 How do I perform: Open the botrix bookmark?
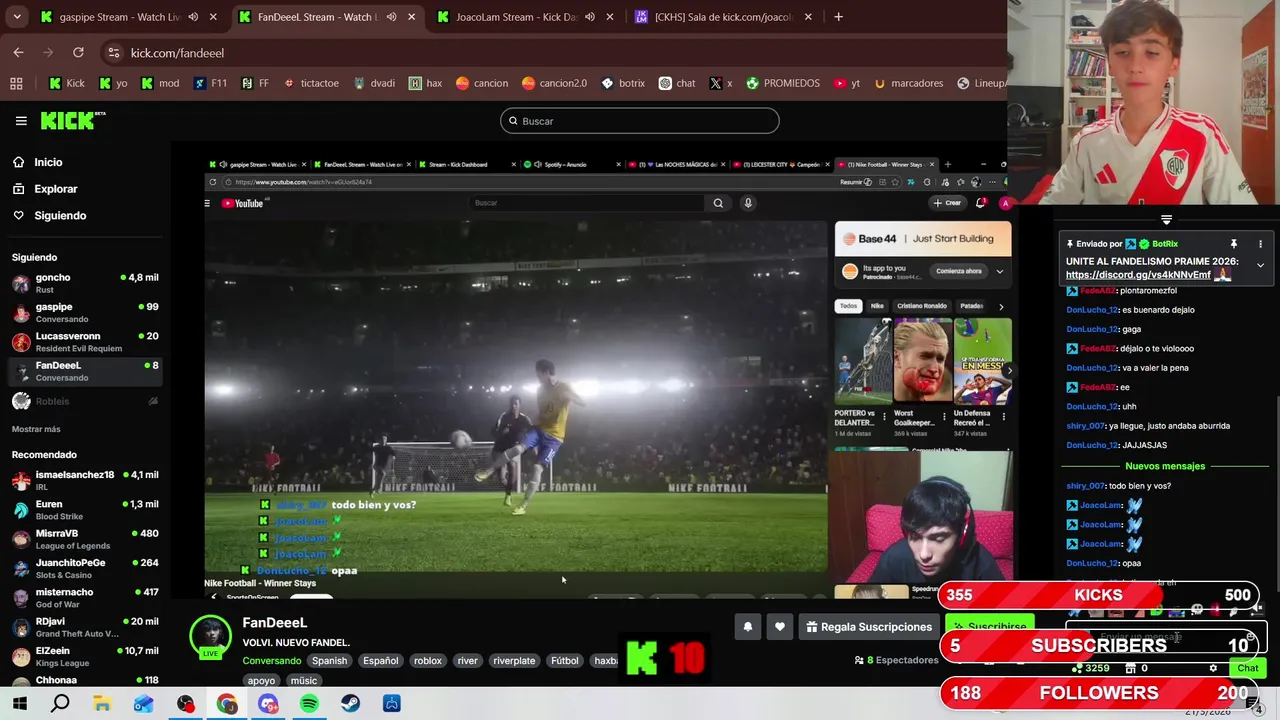tap(622, 83)
